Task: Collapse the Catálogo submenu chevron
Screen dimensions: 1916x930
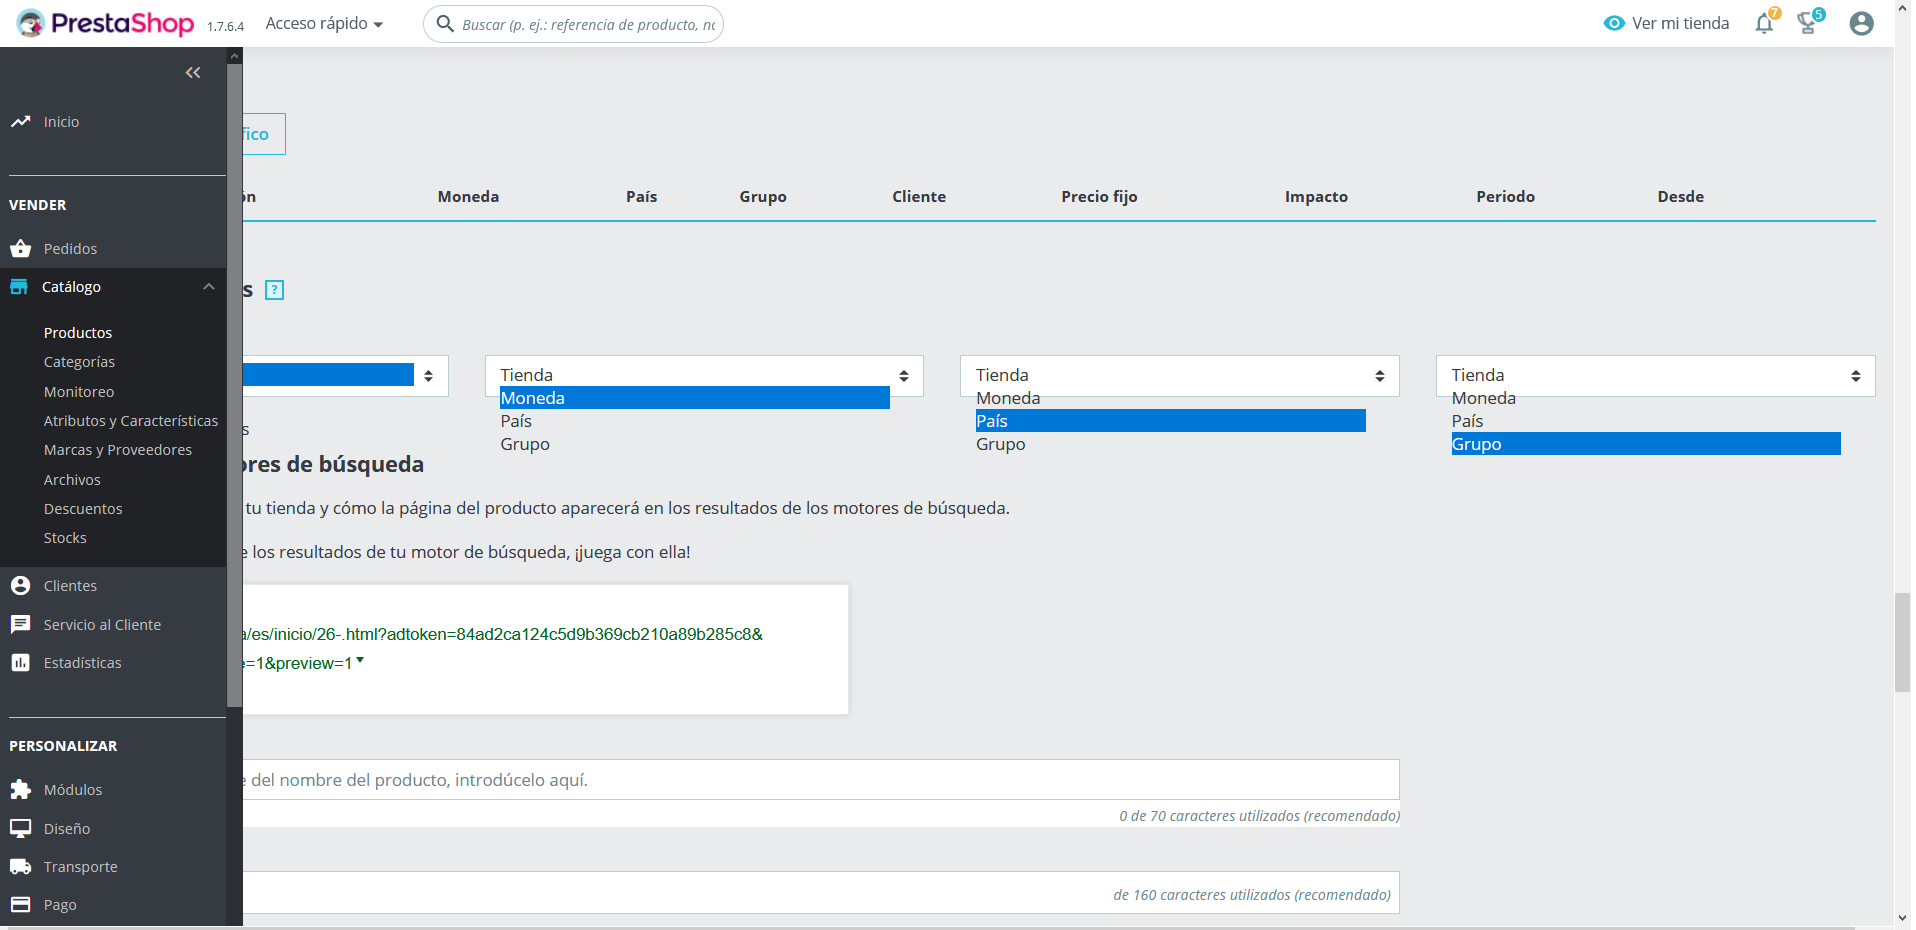Action: click(208, 287)
